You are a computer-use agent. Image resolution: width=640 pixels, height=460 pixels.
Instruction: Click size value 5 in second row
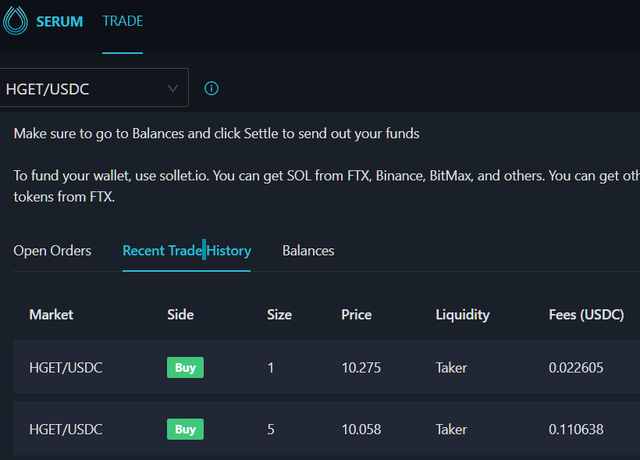pyautogui.click(x=271, y=429)
